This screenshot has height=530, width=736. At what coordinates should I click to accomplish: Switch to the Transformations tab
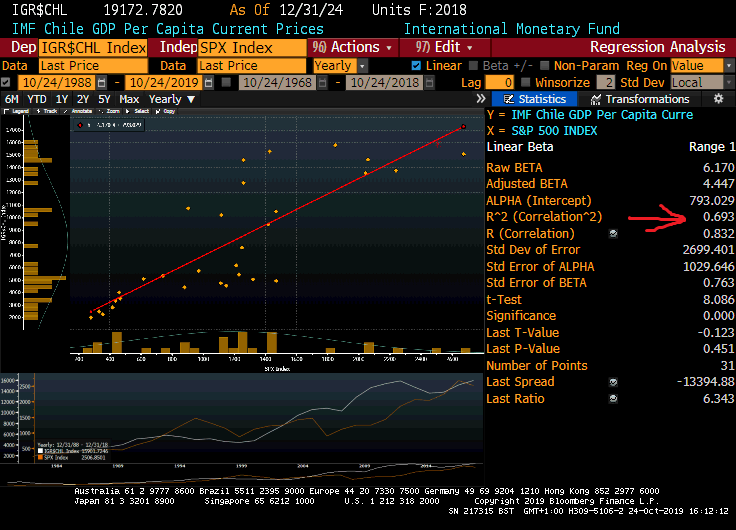640,99
